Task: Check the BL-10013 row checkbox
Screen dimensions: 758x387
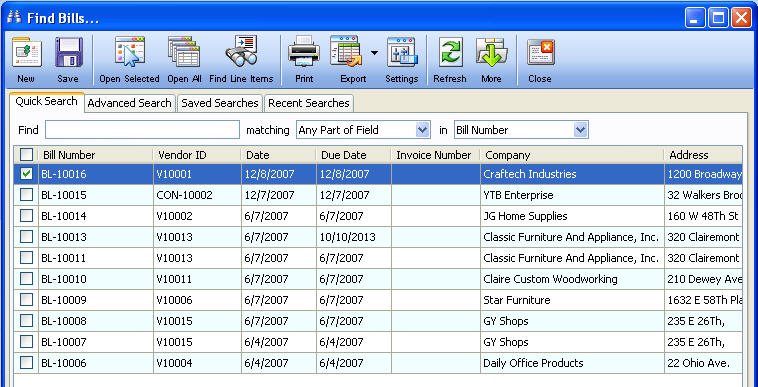Action: [x=27, y=237]
